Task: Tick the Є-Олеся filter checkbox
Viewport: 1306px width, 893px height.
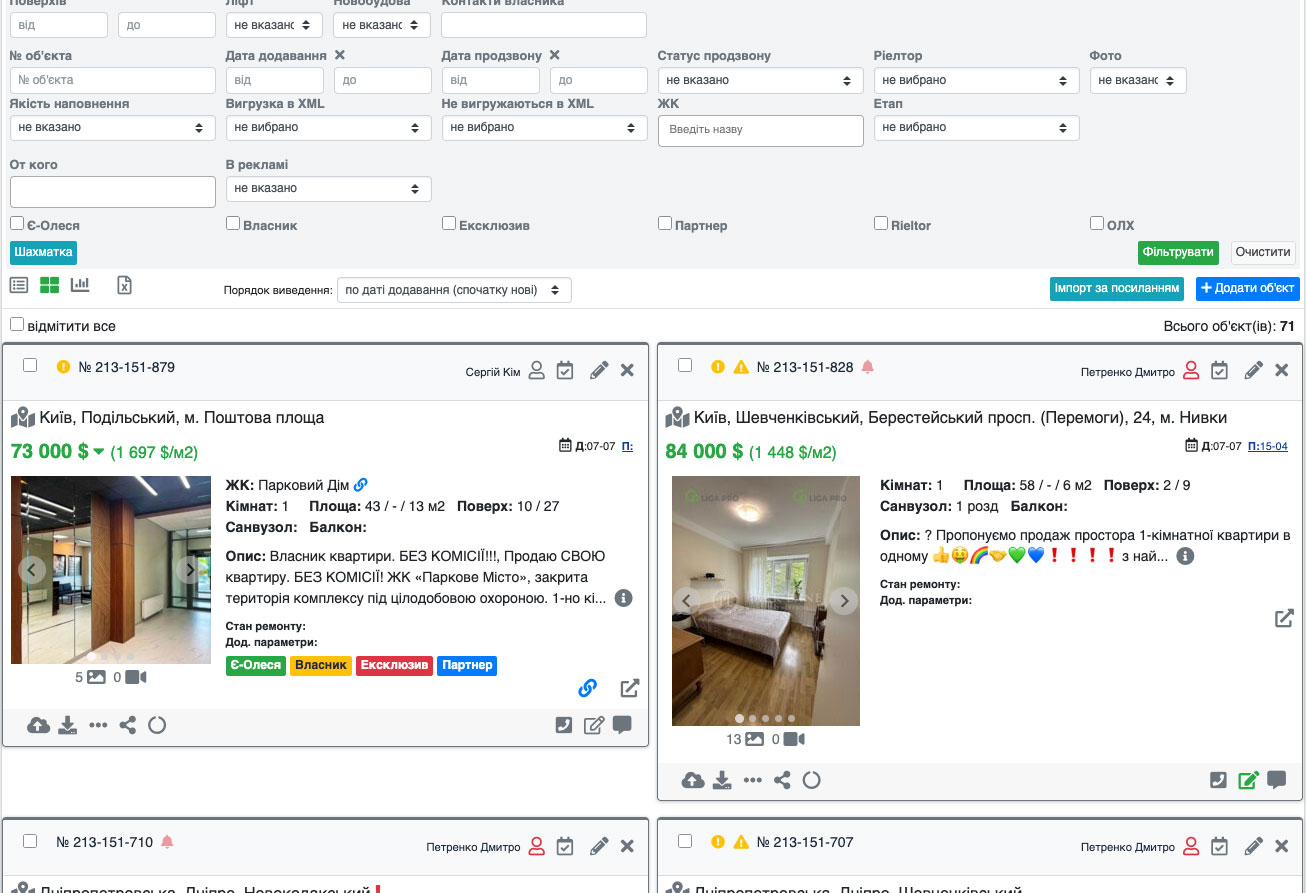Action: 17,224
